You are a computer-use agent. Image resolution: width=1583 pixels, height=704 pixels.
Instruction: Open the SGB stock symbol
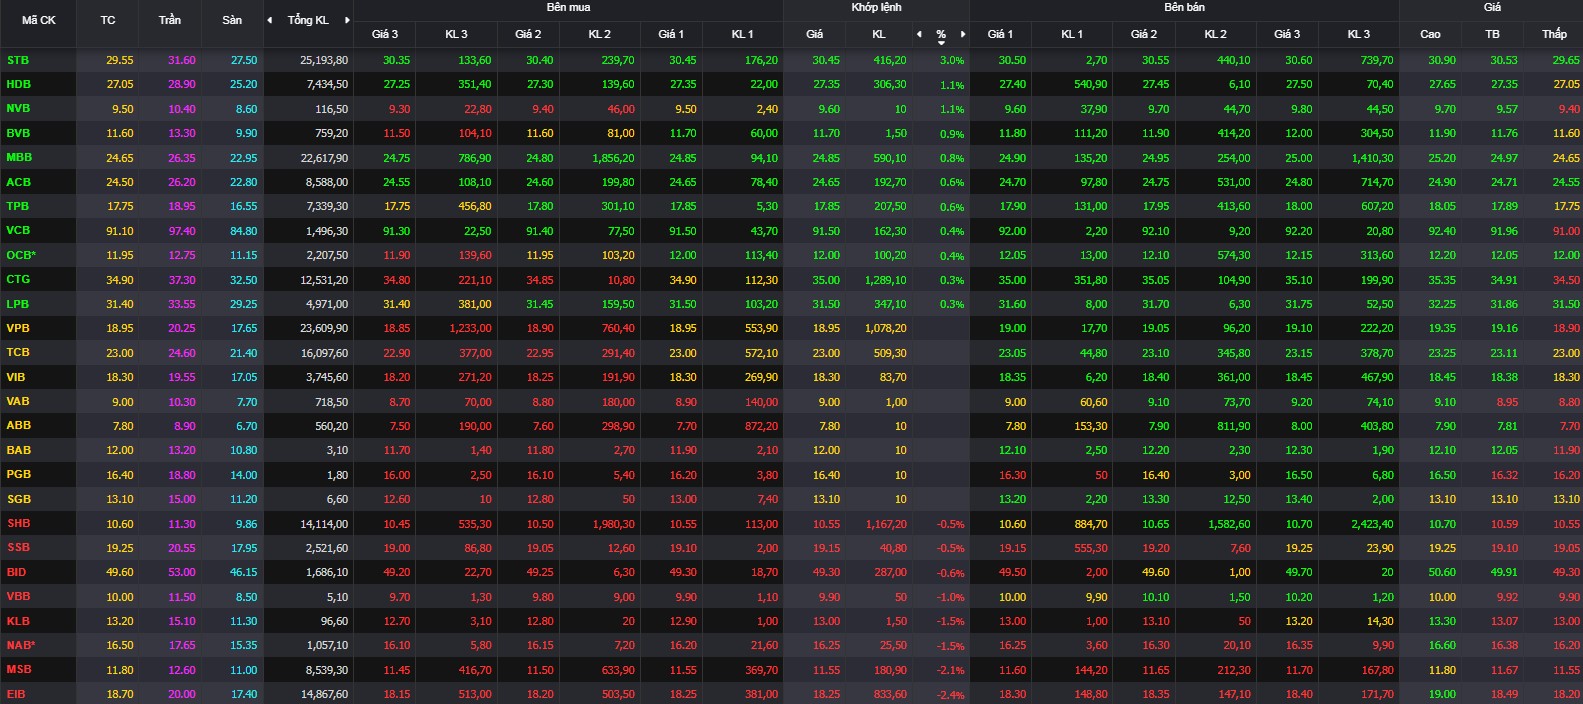tap(19, 499)
